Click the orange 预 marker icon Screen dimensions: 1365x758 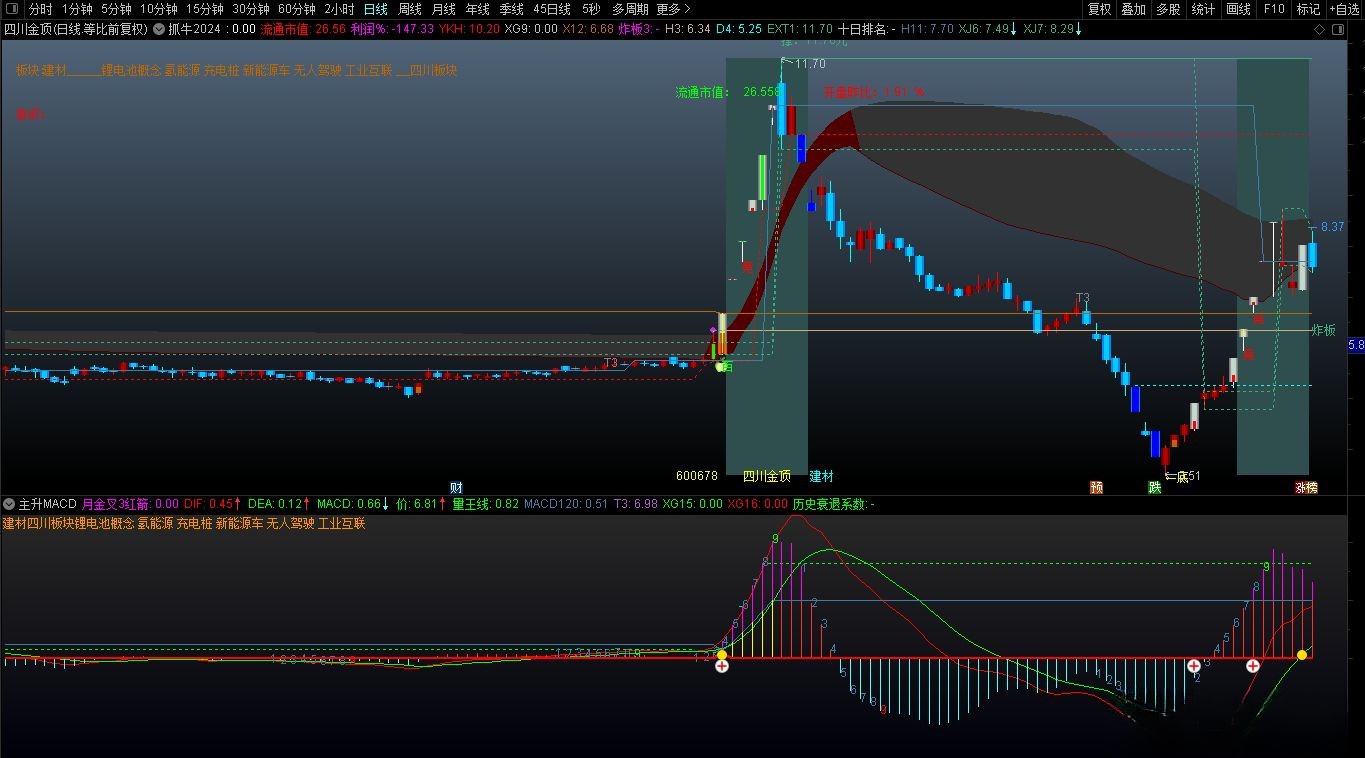tap(1097, 488)
